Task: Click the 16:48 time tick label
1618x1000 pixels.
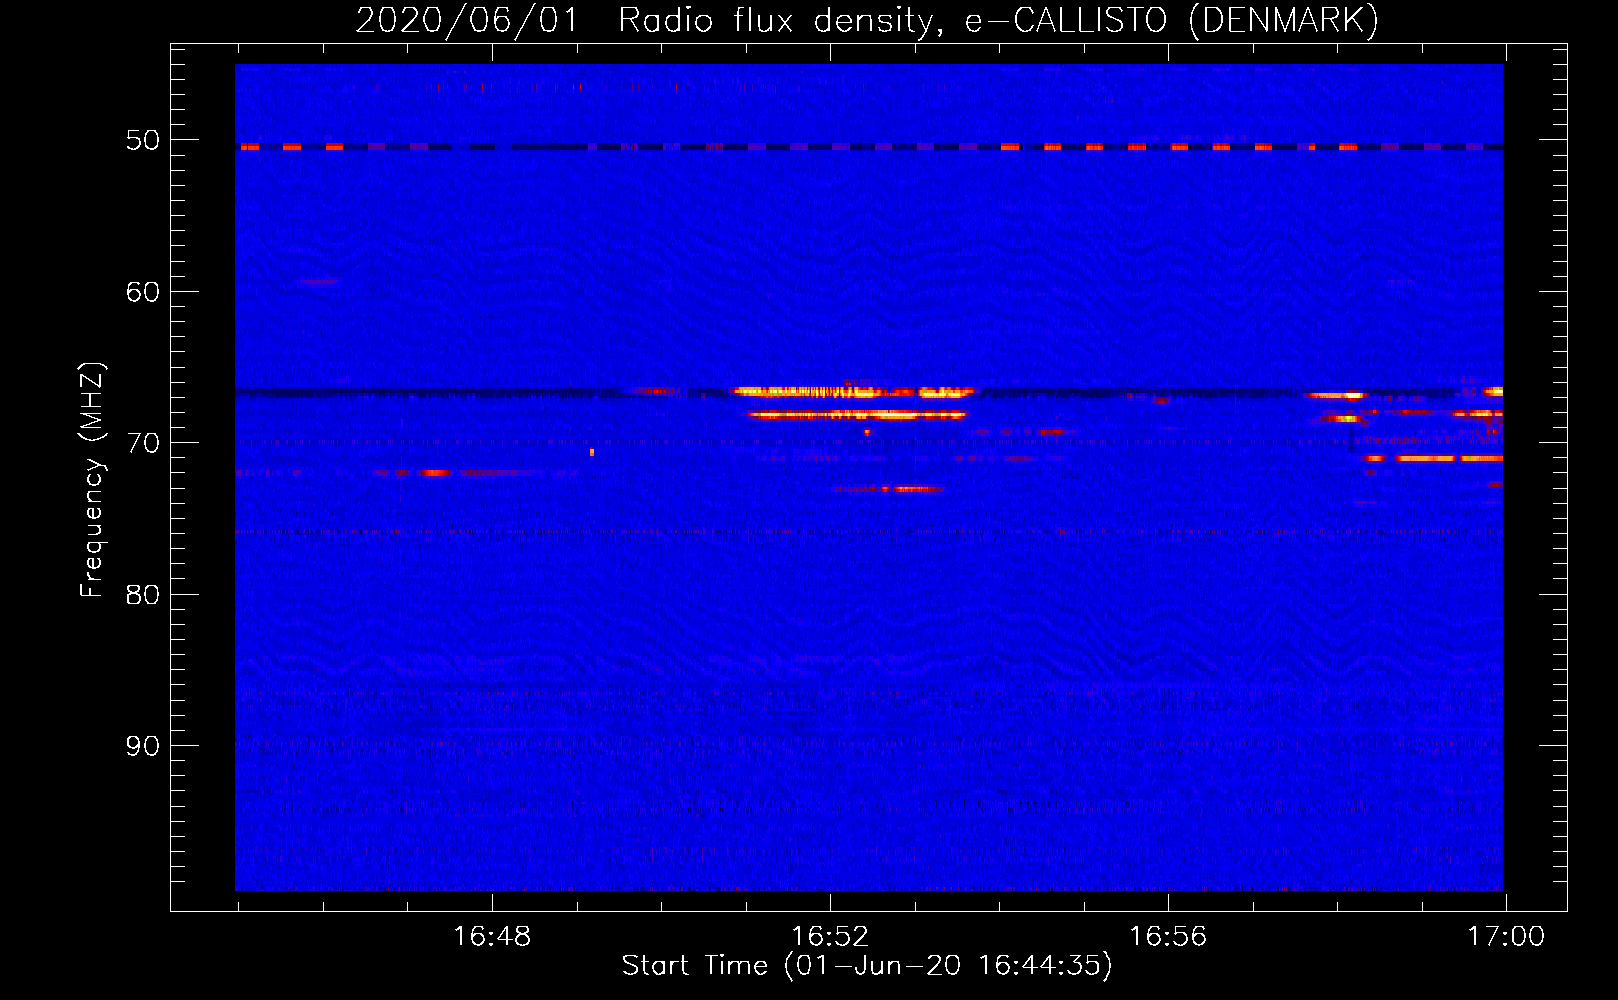Action: pyautogui.click(x=492, y=937)
